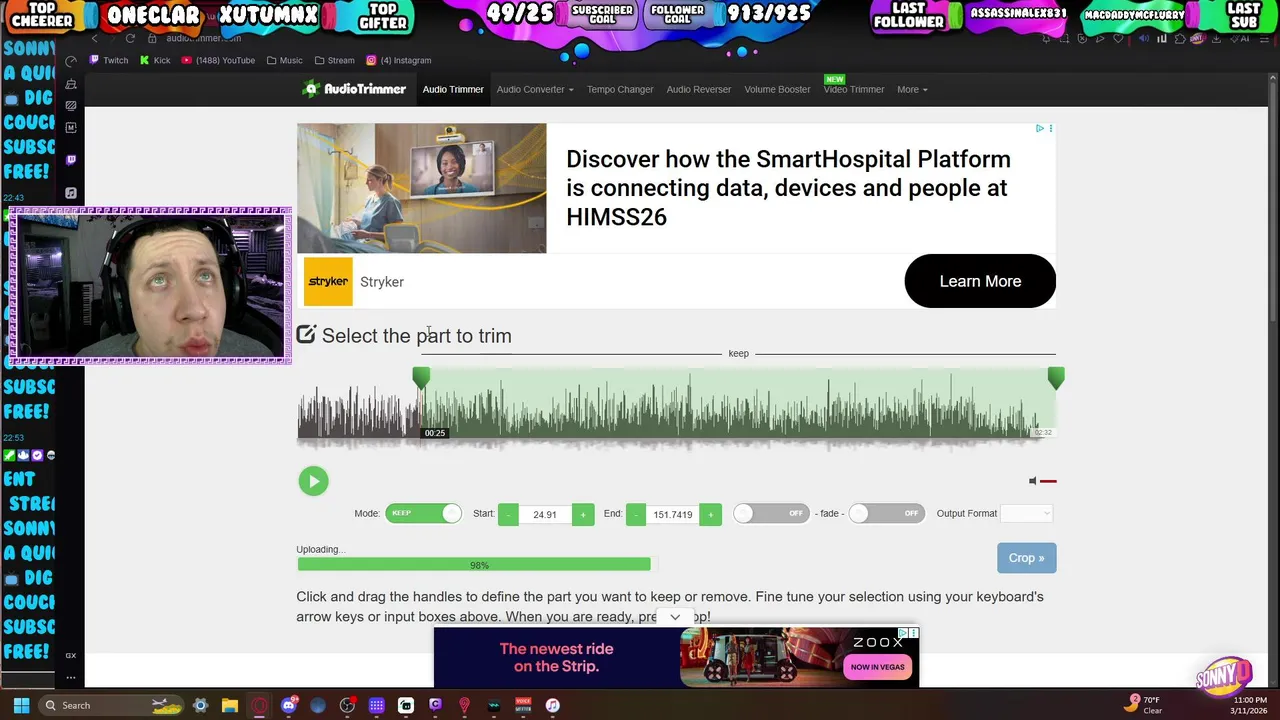1280x720 pixels.
Task: Reload the page with the browser refresh icon
Action: coord(130,38)
